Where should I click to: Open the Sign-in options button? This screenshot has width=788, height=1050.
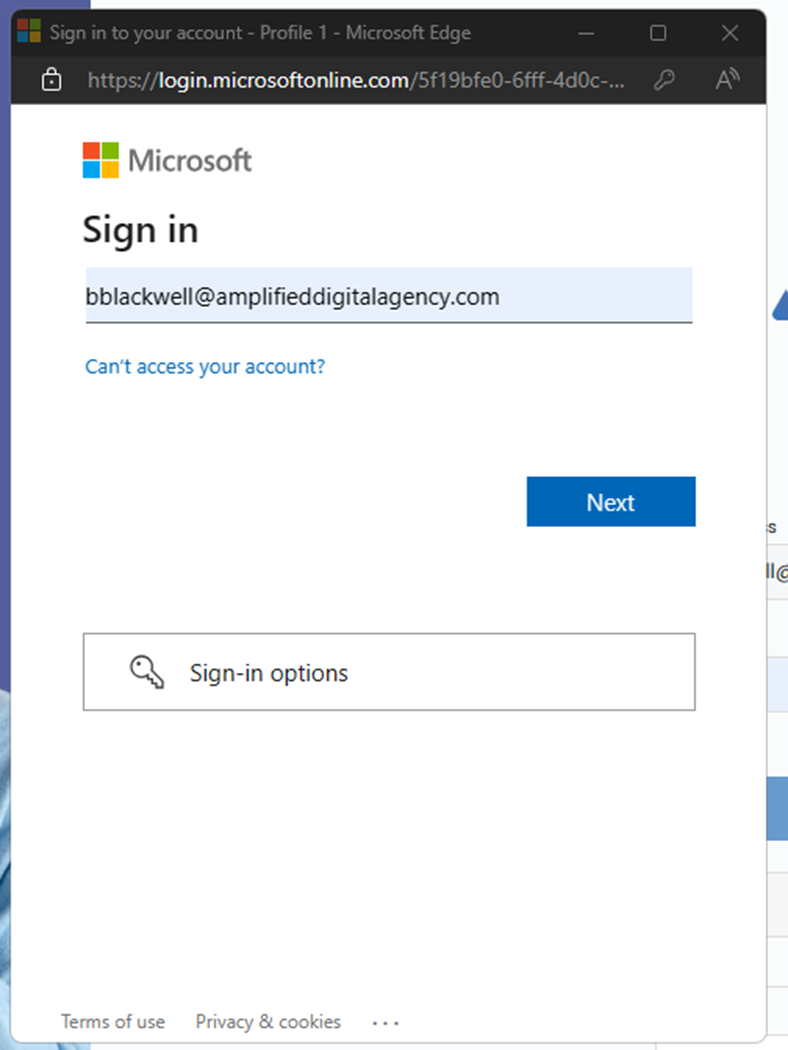(x=388, y=672)
